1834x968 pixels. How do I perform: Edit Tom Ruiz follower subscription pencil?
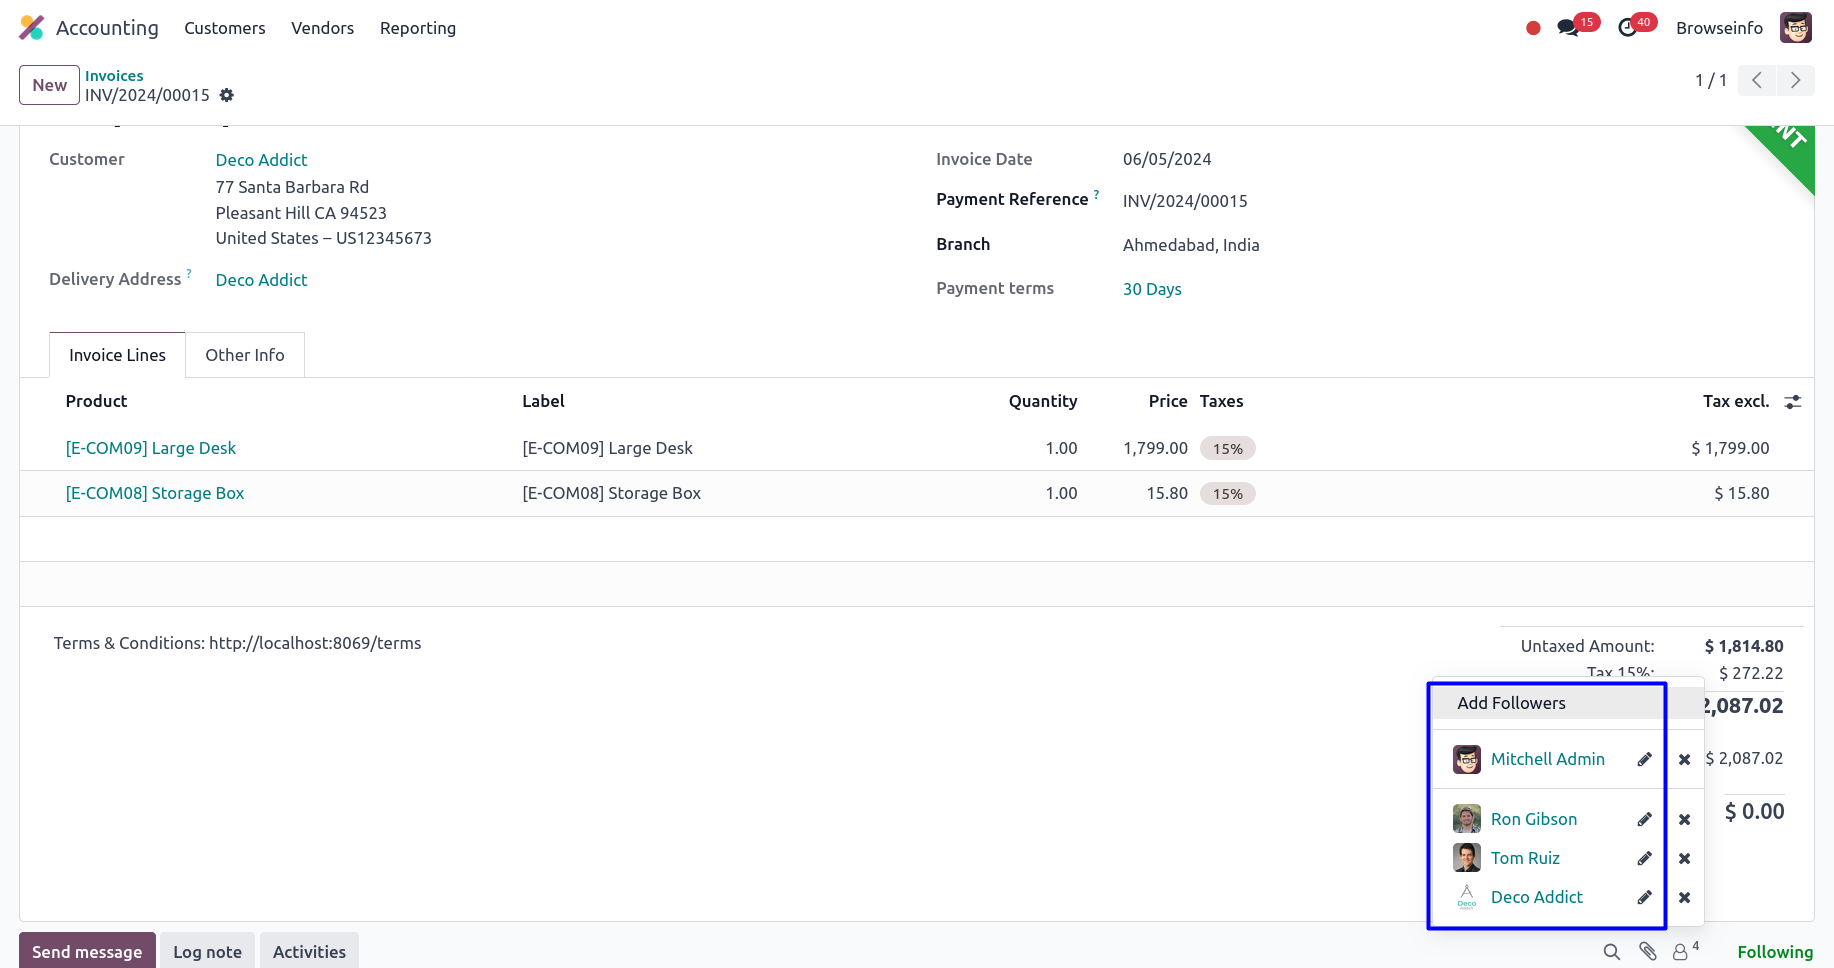point(1644,858)
